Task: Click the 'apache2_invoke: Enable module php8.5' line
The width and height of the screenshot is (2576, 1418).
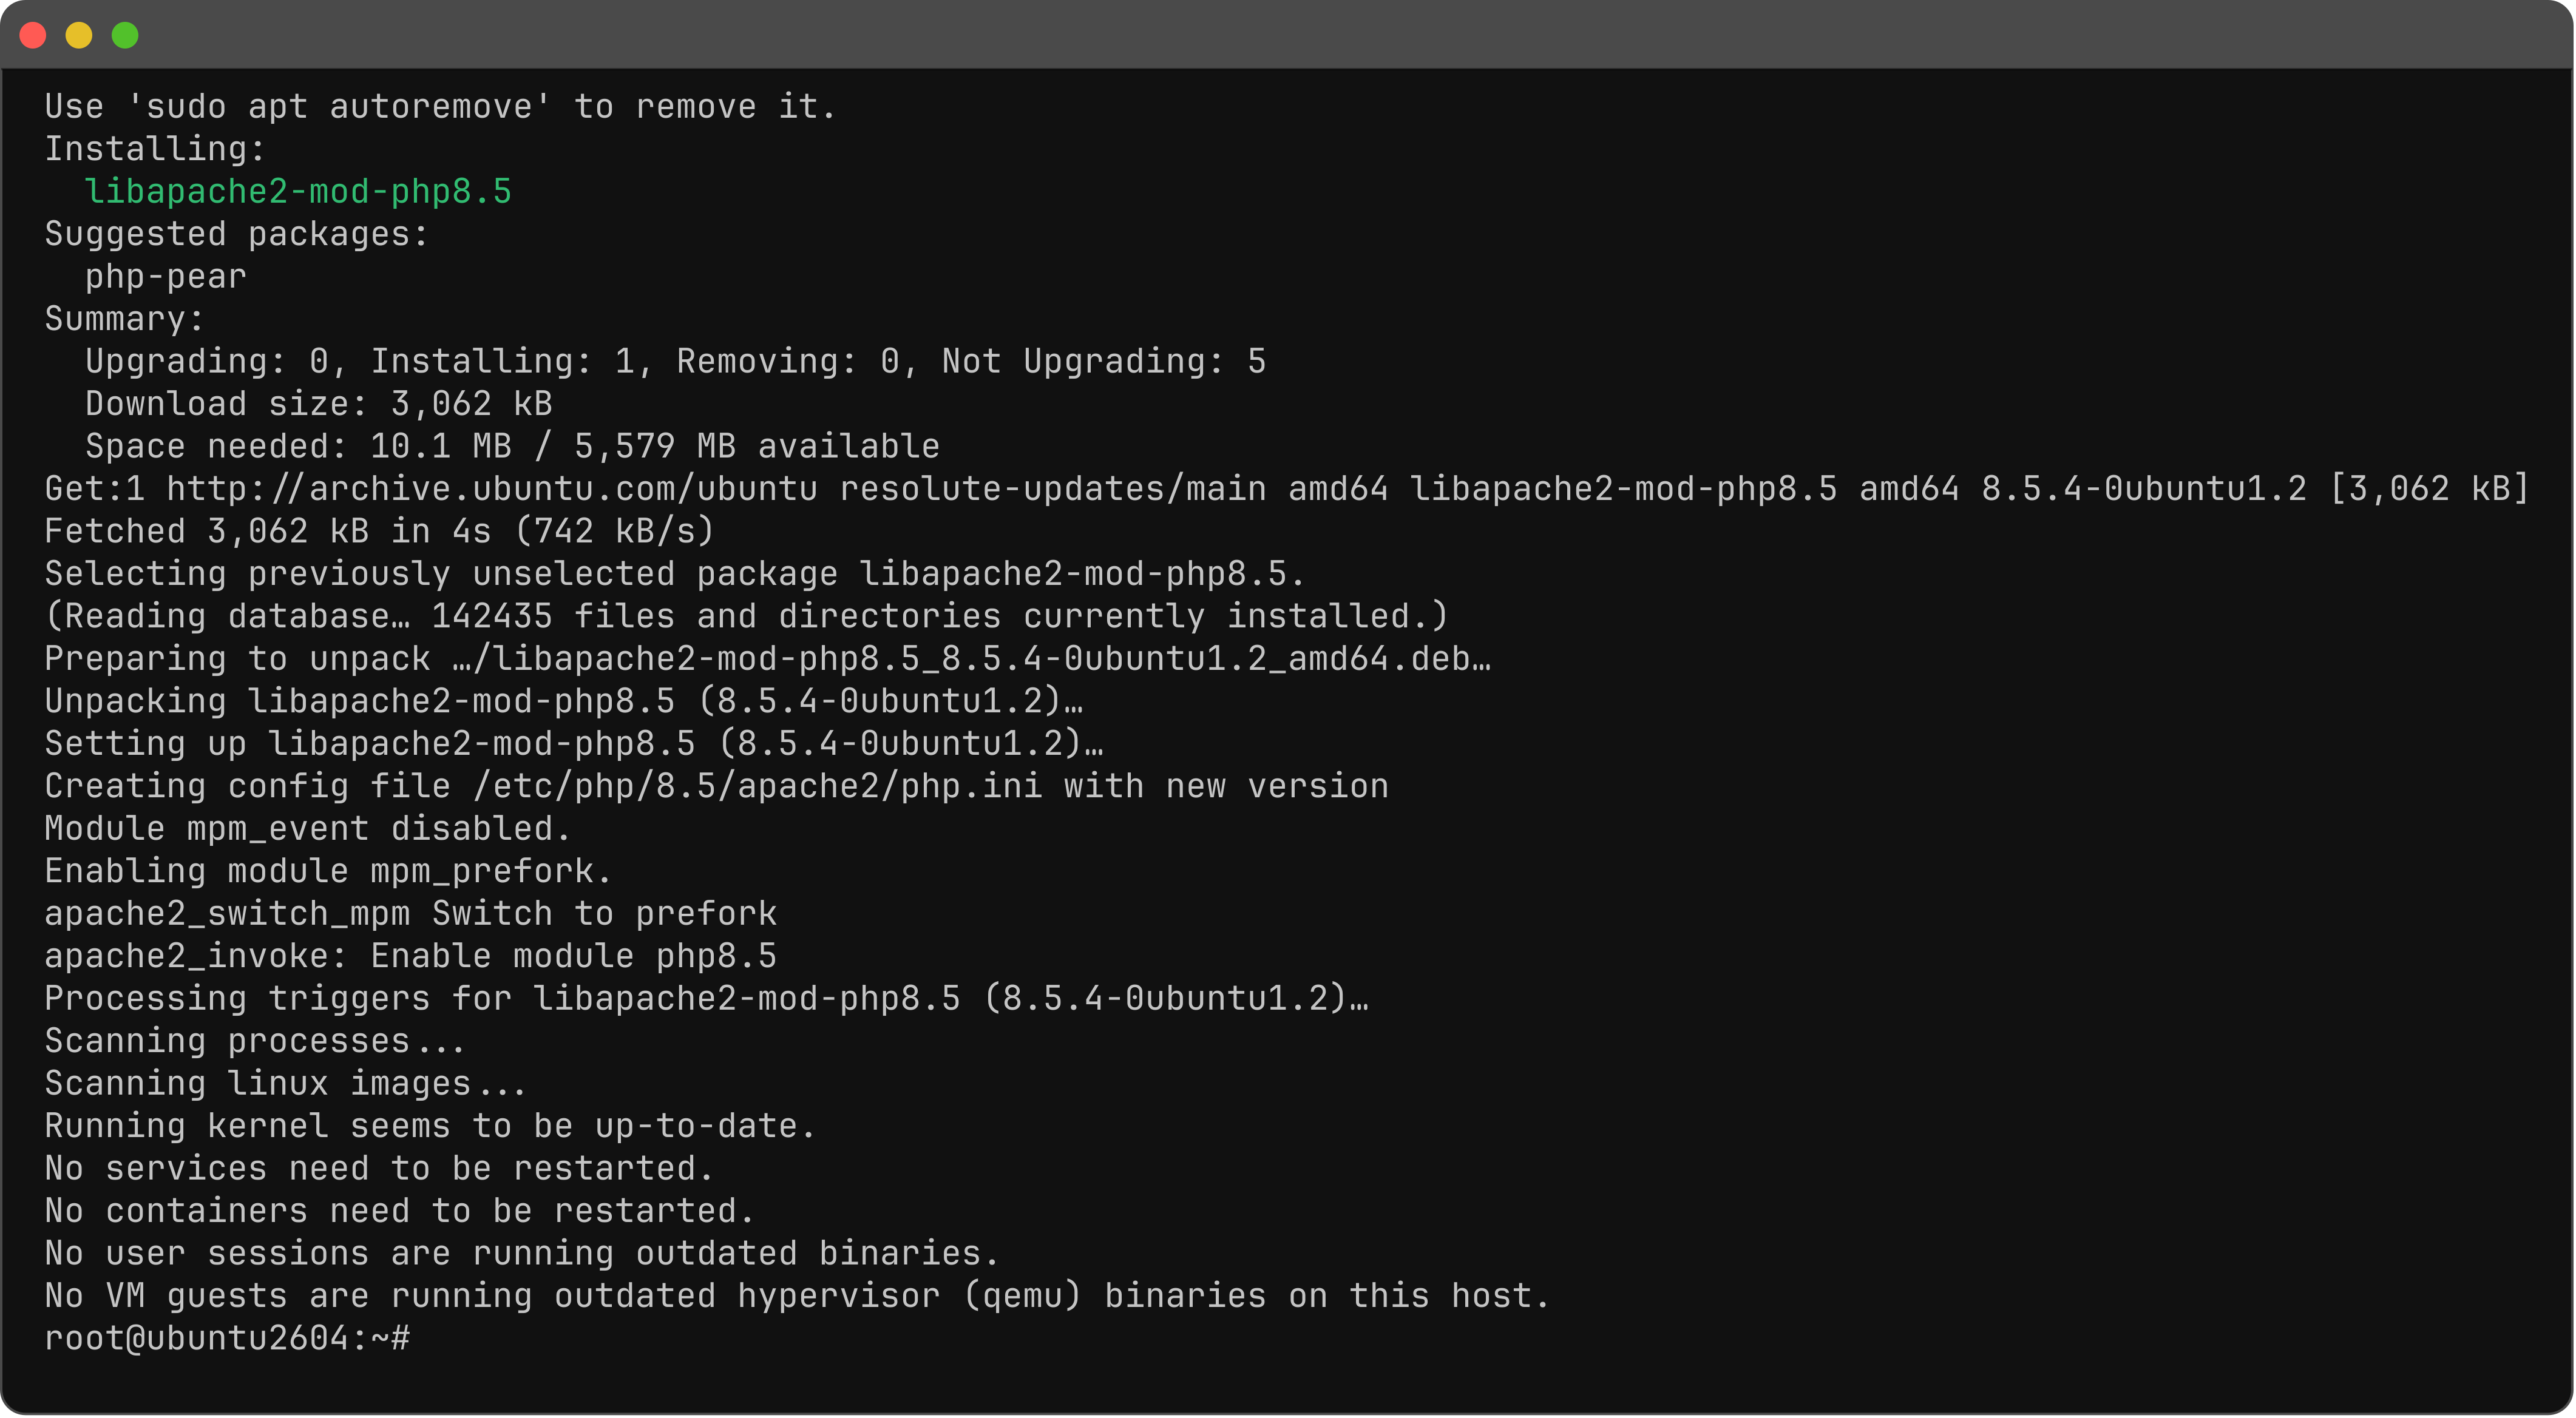Action: pos(411,956)
